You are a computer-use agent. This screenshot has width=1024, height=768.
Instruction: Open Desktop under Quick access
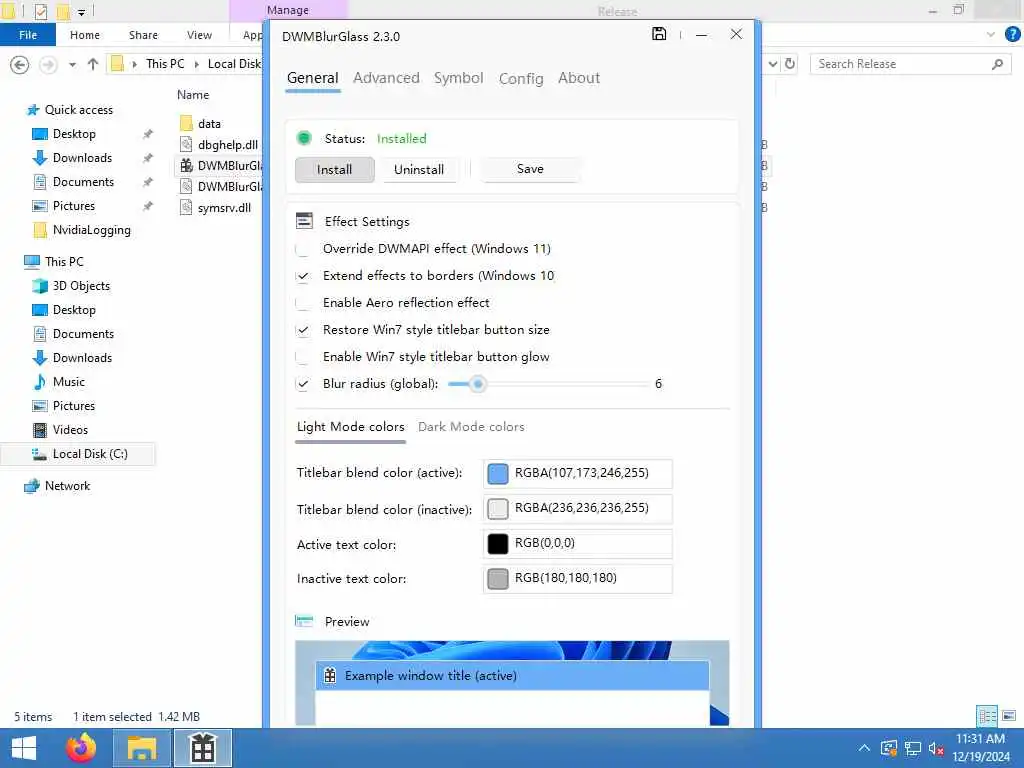coord(74,134)
